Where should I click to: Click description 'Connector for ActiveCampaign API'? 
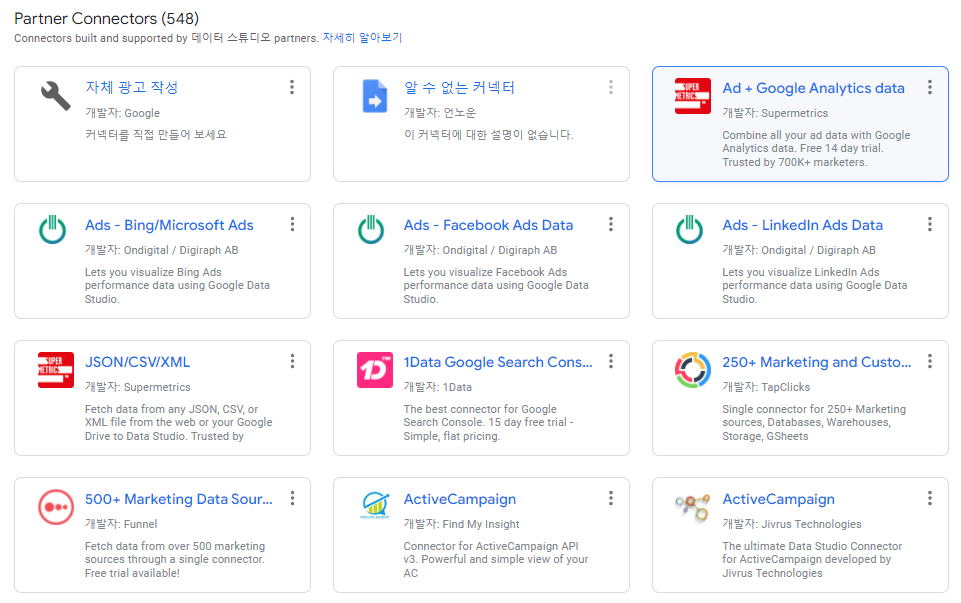point(496,559)
